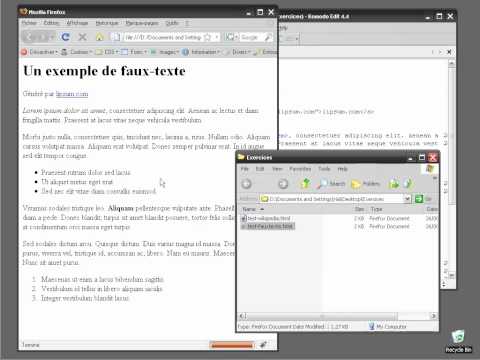Open the File menu in Exercices window
The height and width of the screenshot is (360, 480).
click(245, 169)
